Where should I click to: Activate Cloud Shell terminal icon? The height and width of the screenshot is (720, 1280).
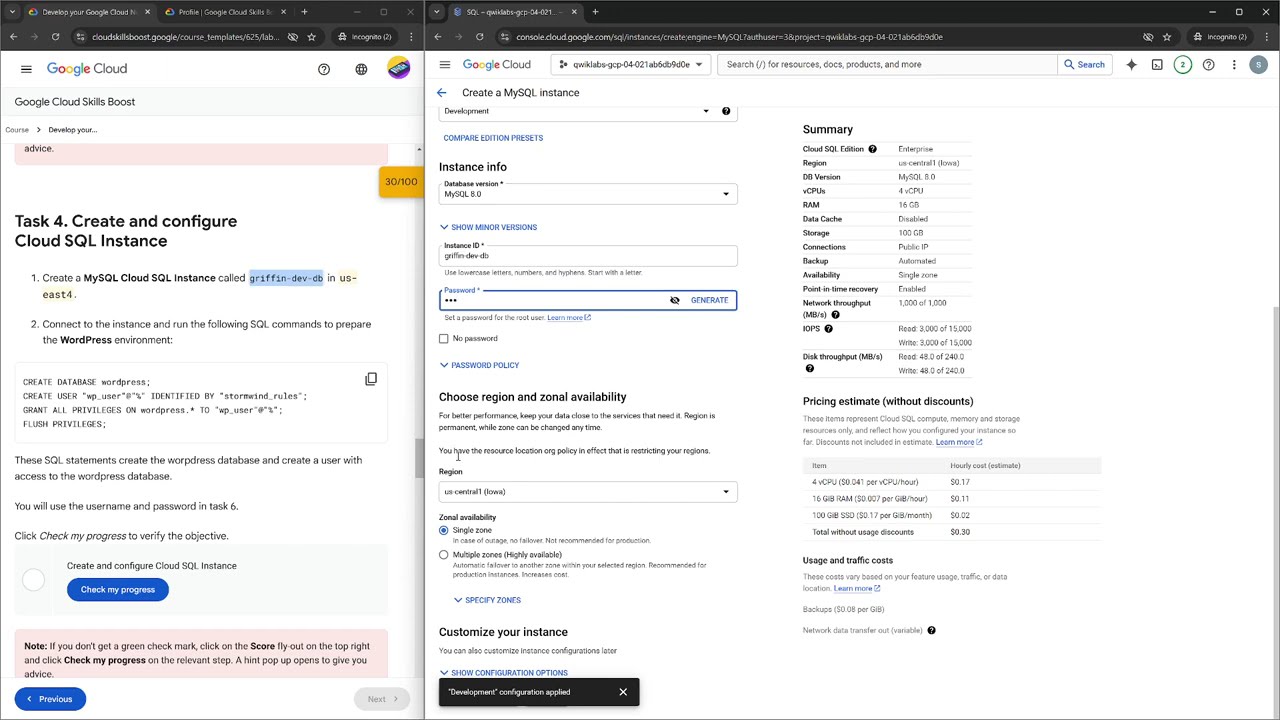(x=1157, y=64)
